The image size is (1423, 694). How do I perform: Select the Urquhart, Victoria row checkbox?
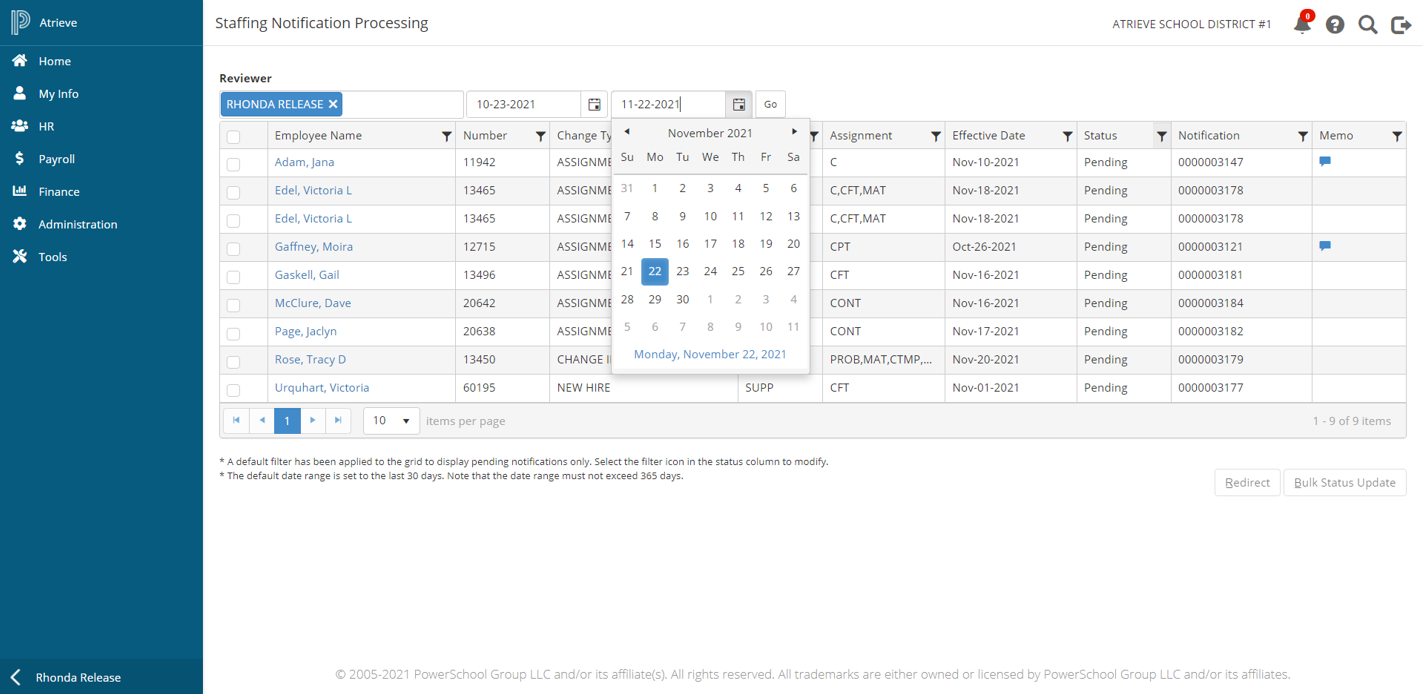tap(233, 390)
